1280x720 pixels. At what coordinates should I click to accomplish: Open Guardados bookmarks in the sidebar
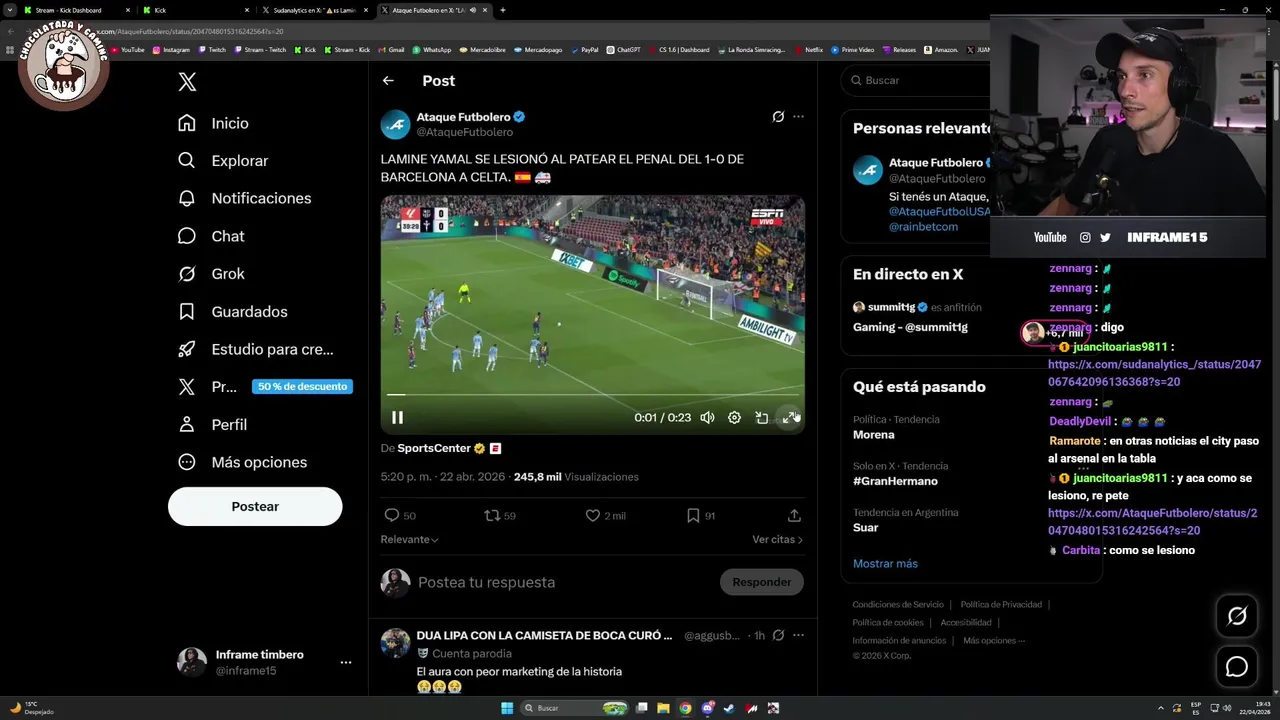pos(232,312)
